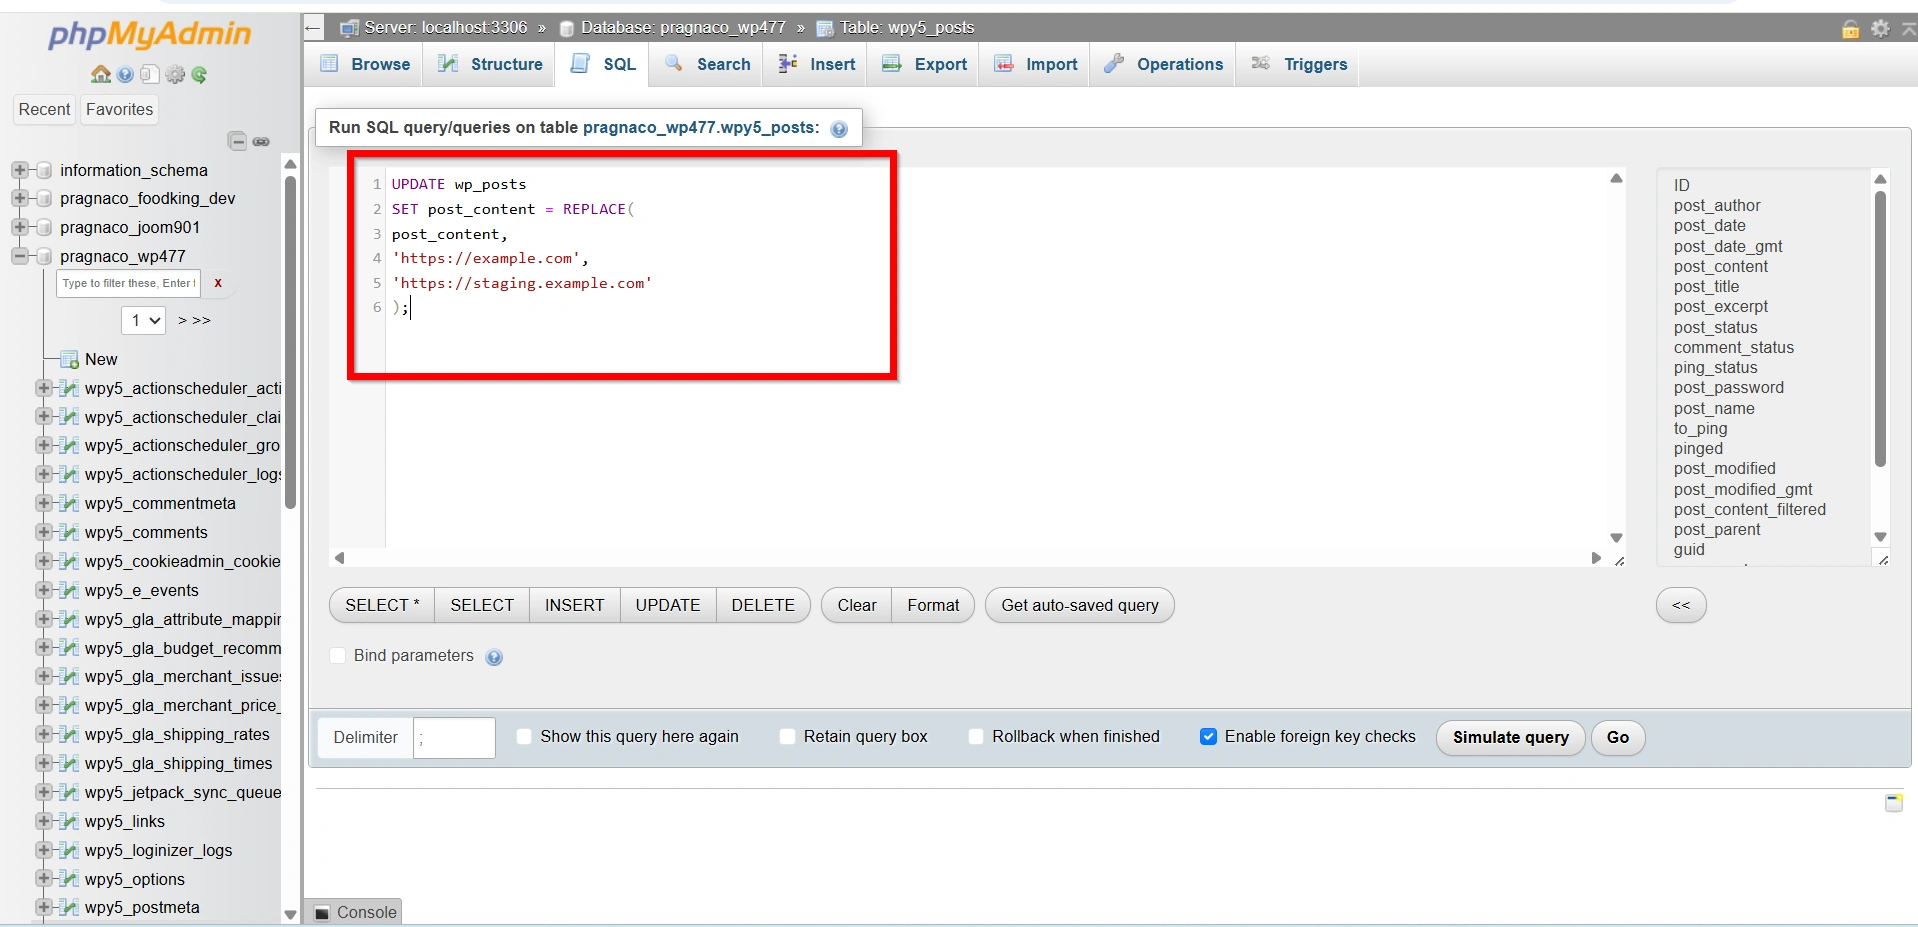
Task: Open wpy5_links table structure icon
Action: (x=69, y=821)
